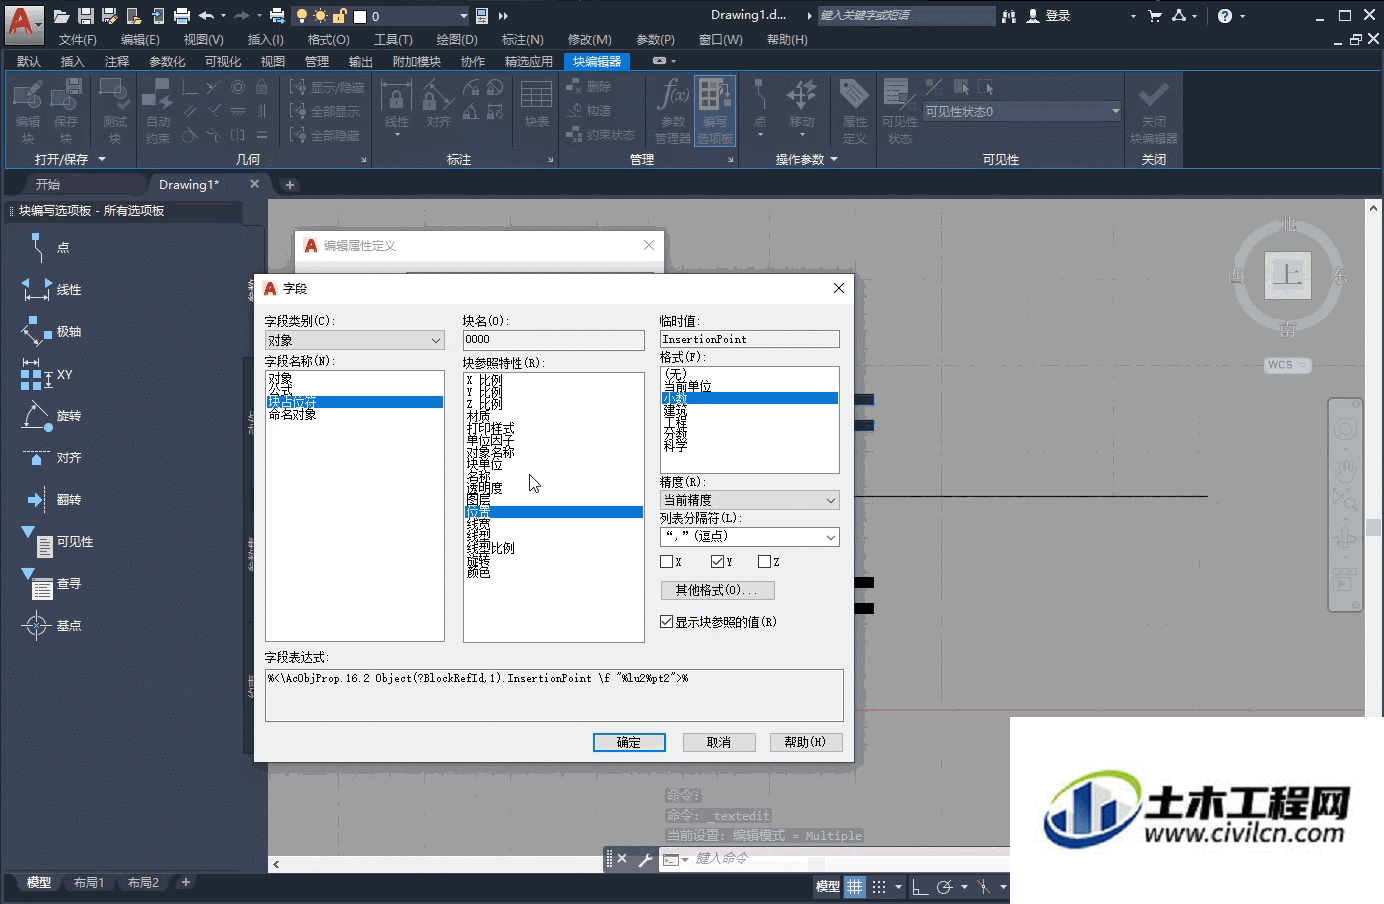Open the 文件(F) menu
This screenshot has height=904, width=1384.
point(78,40)
